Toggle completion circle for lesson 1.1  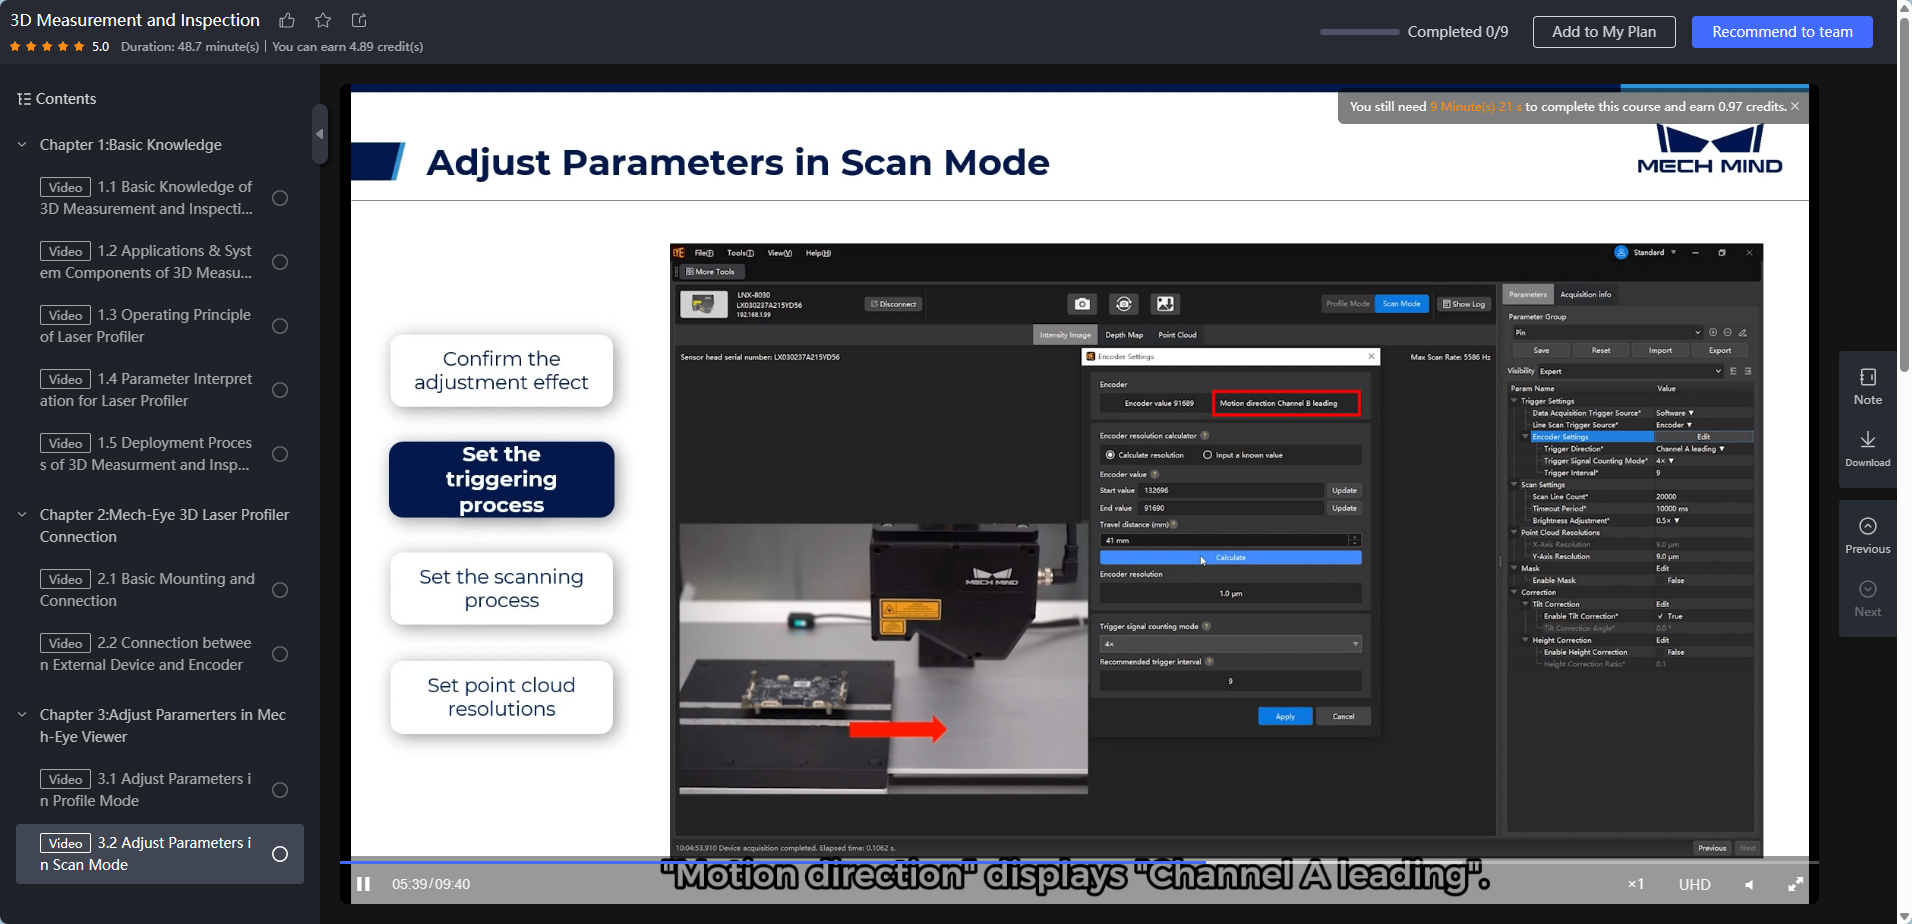tap(280, 198)
